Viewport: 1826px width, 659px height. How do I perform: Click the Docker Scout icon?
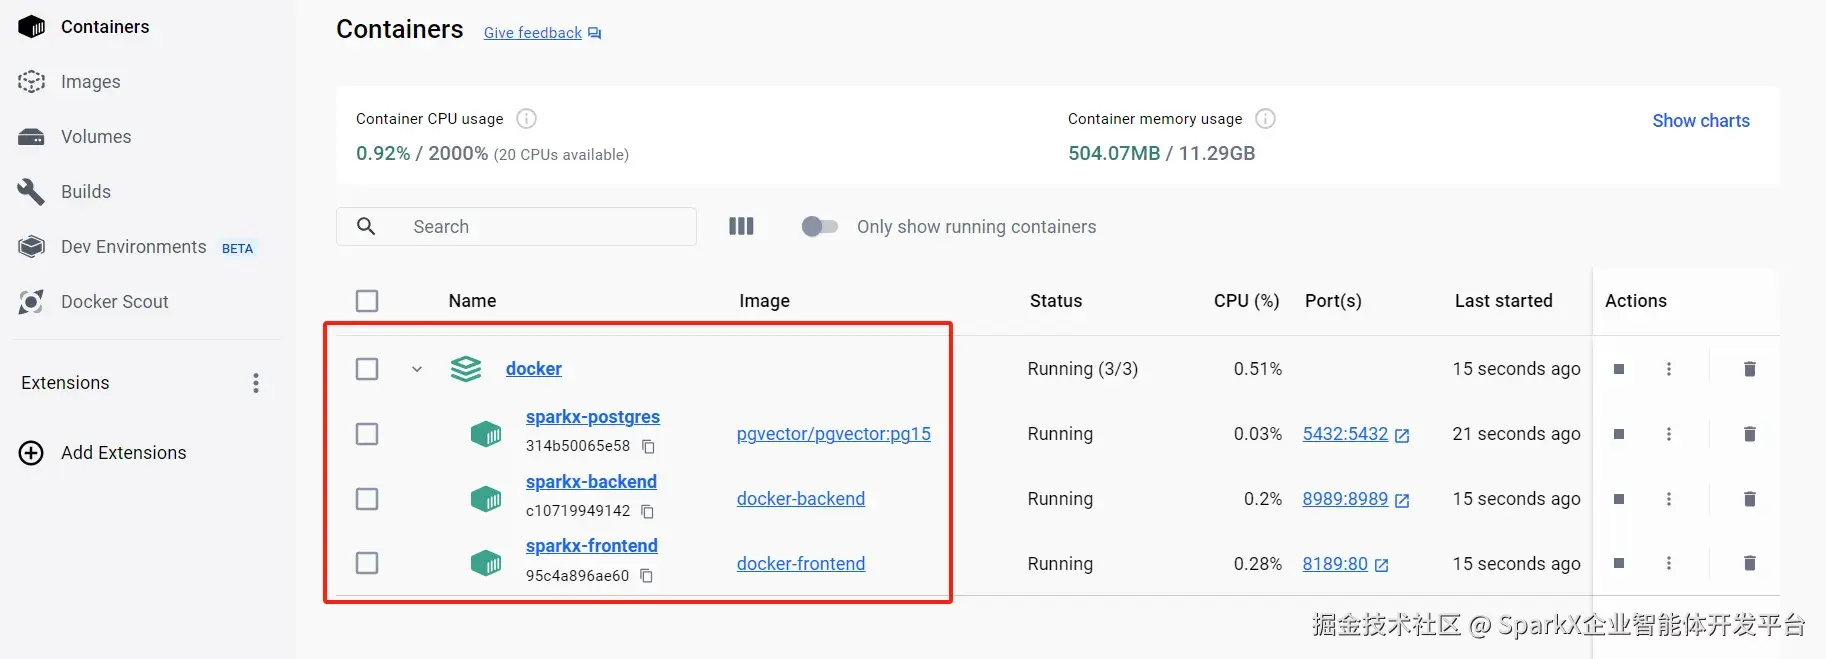(x=31, y=302)
